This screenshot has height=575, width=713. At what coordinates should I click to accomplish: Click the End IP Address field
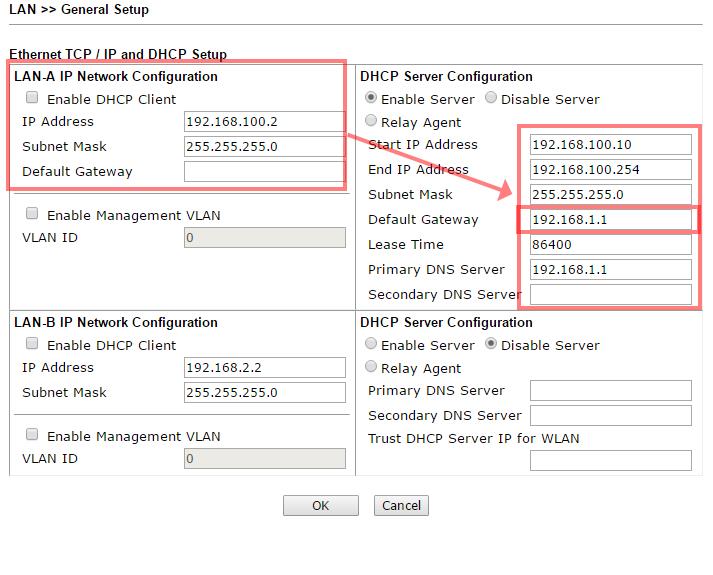(610, 170)
